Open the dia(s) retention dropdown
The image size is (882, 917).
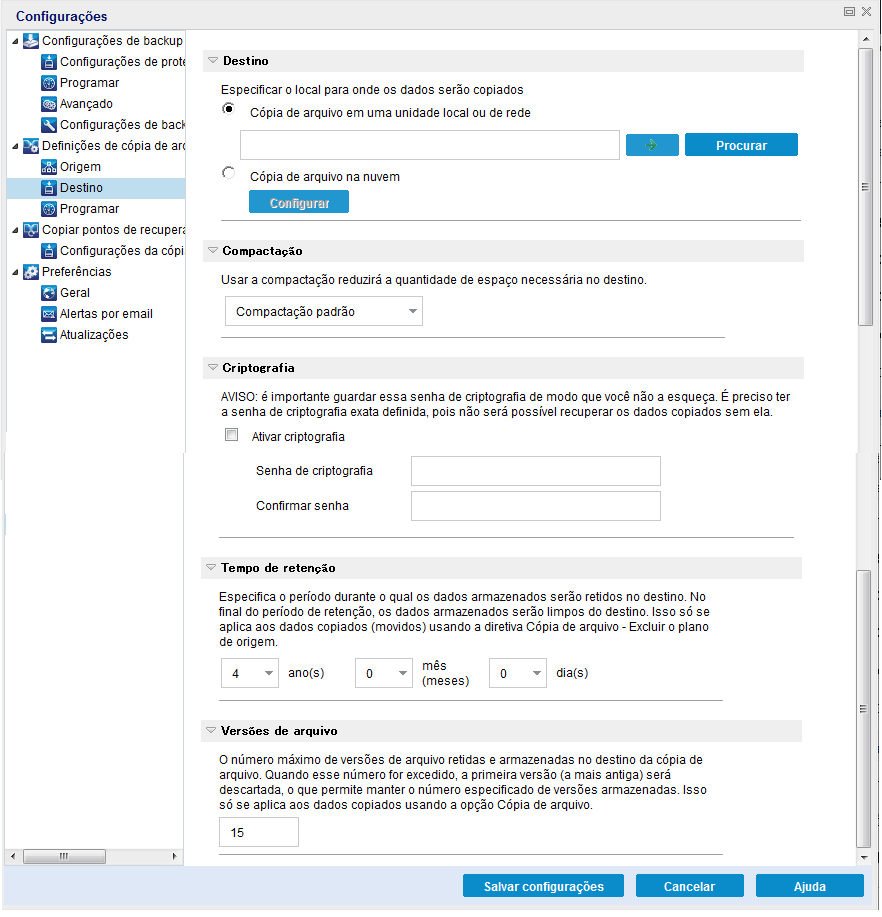click(518, 674)
